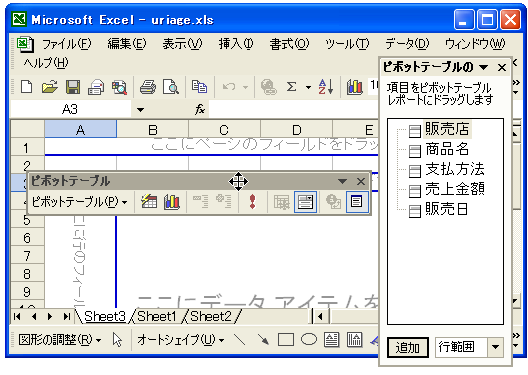Viewport: 528px width, 375px height.
Task: Toggle the Show Field List icon
Action: 357,202
